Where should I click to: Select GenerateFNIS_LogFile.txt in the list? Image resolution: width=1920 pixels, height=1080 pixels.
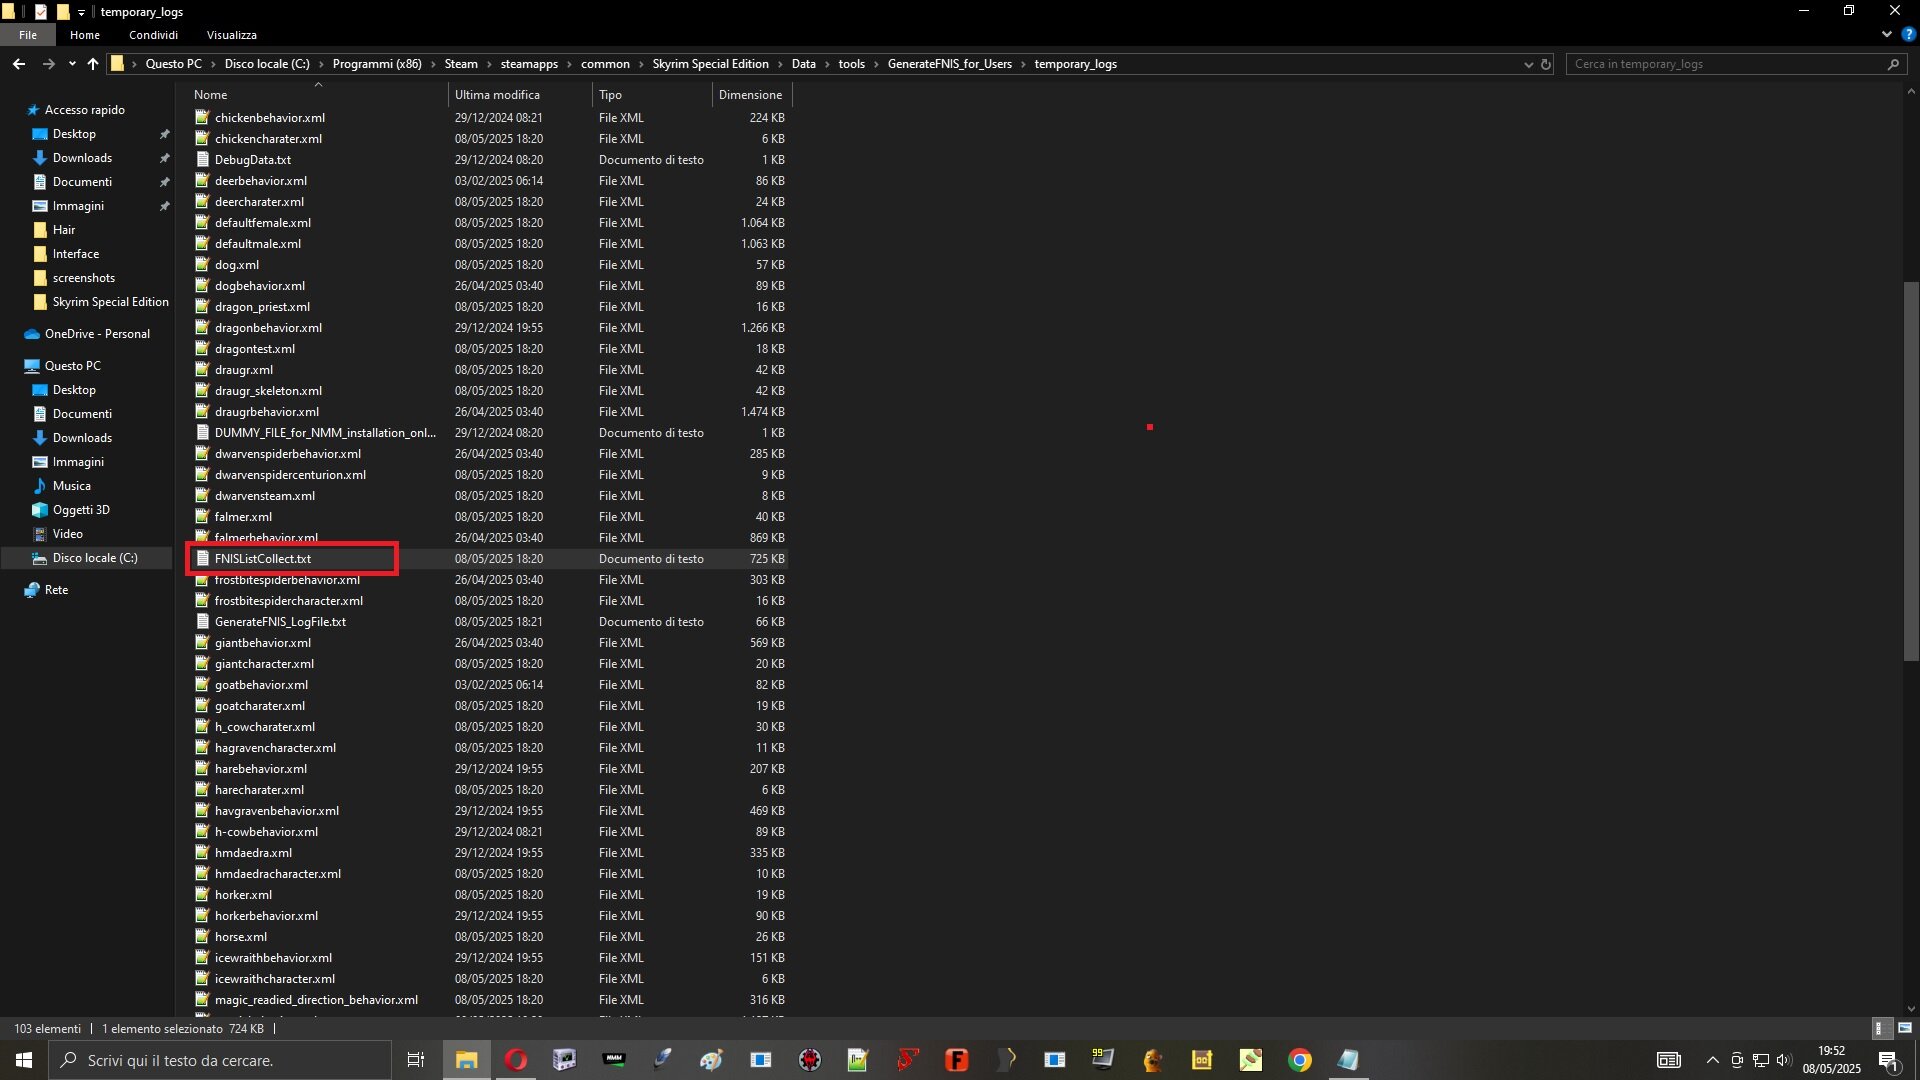point(280,622)
